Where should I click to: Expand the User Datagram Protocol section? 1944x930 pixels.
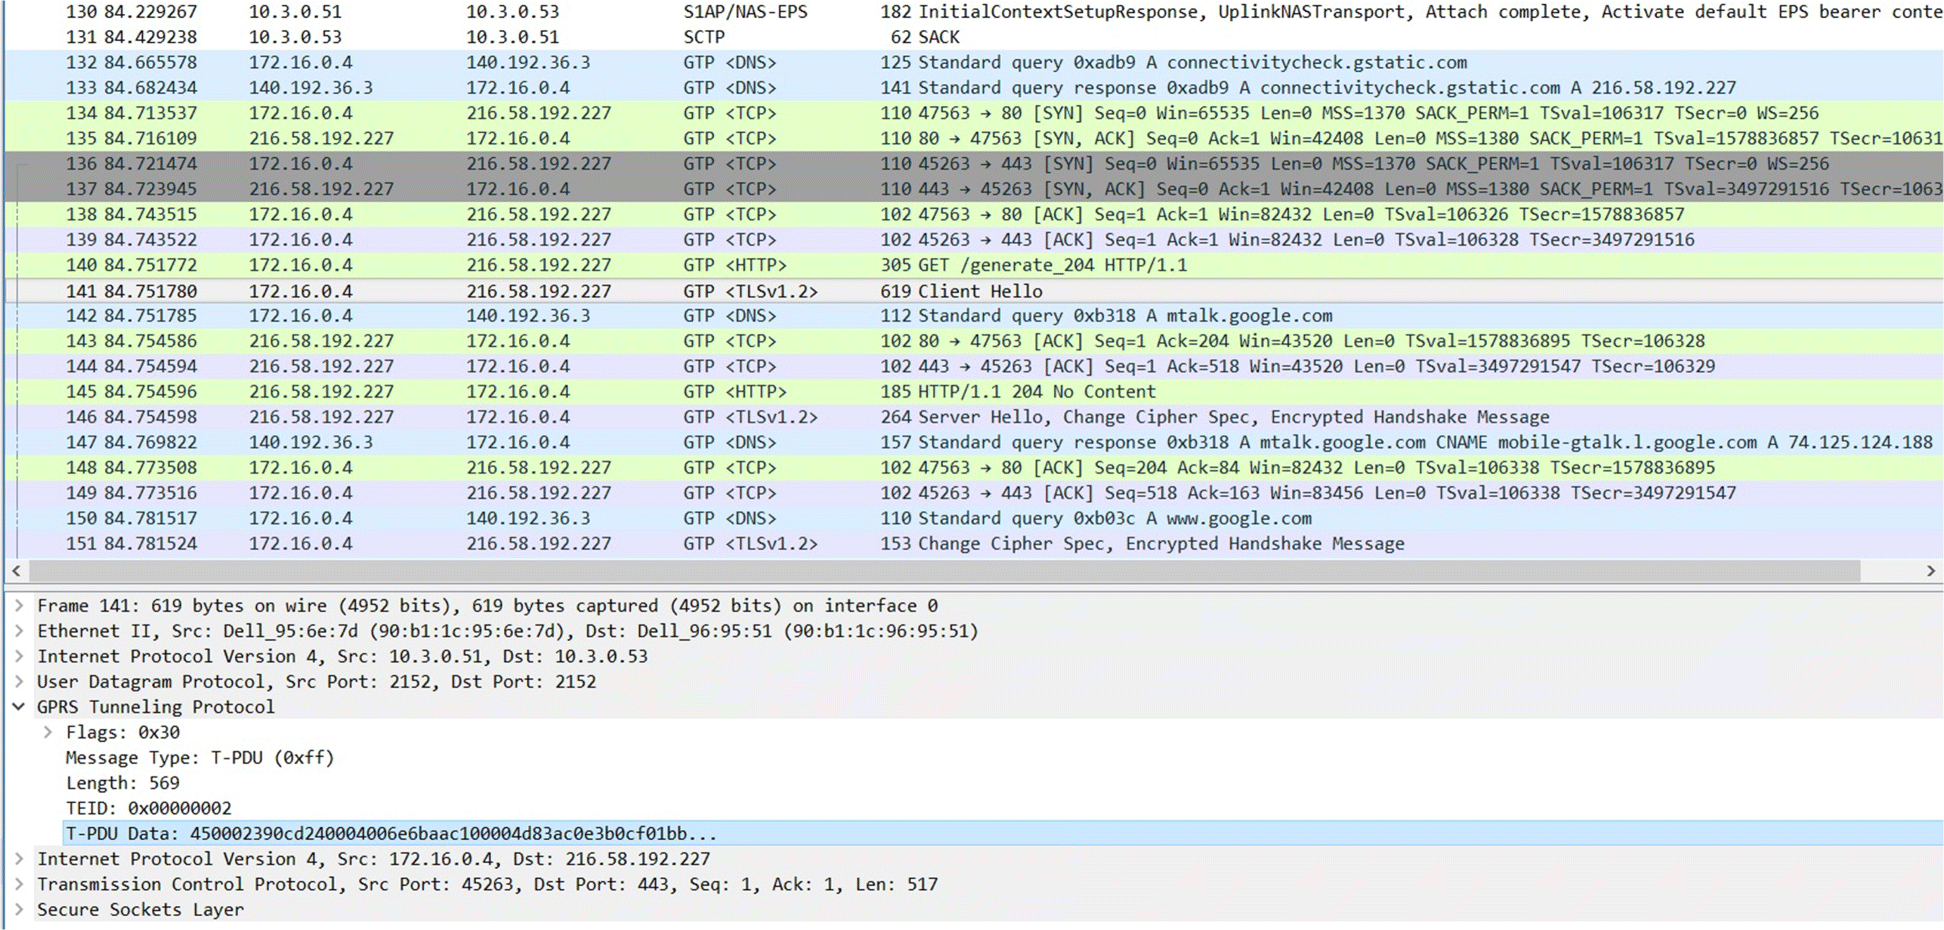pyautogui.click(x=18, y=681)
